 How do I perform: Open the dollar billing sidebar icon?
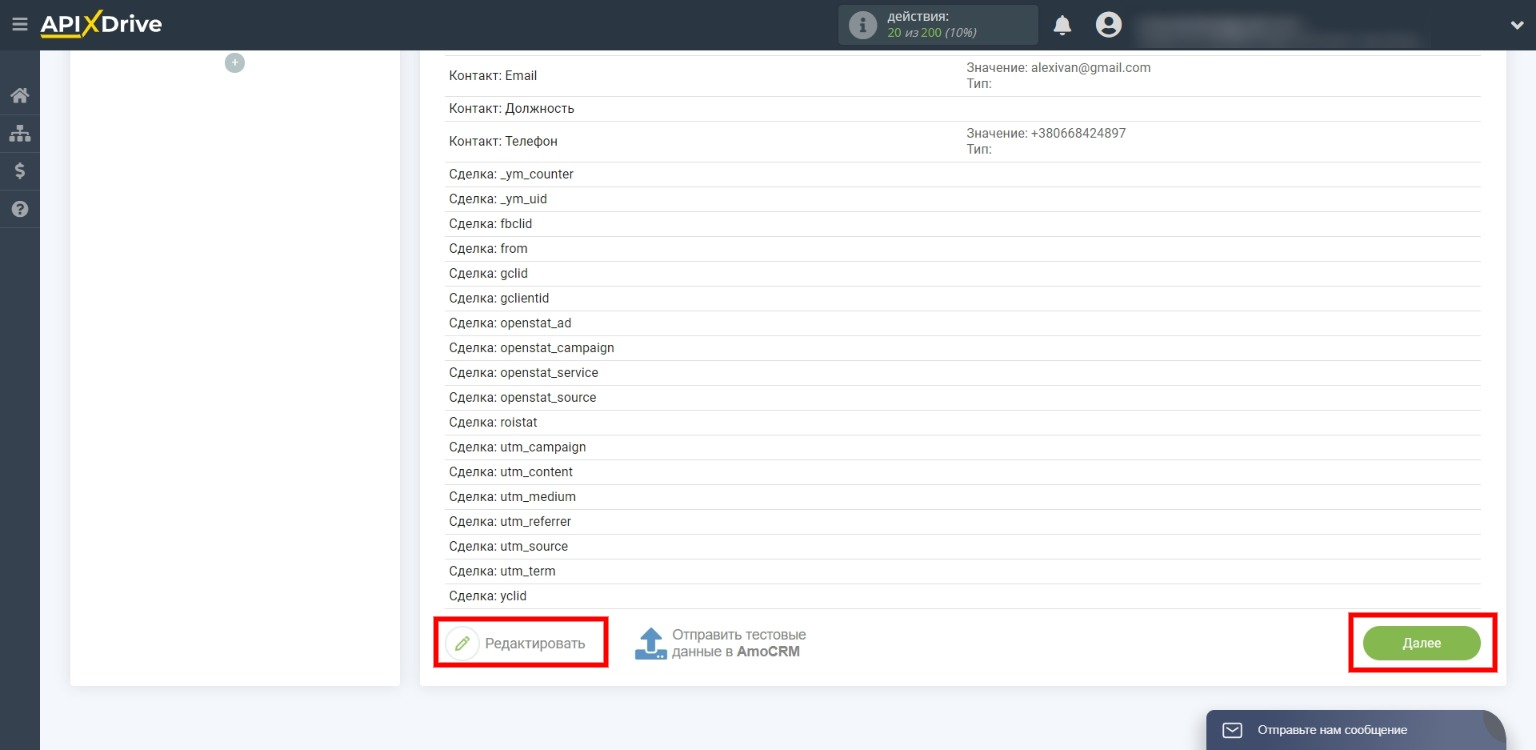click(20, 171)
